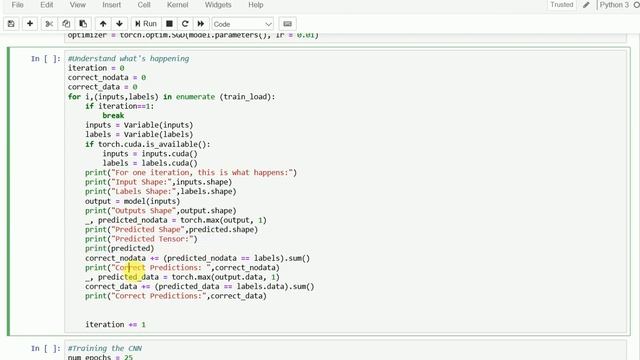640x360 pixels.
Task: Open the command palette keyboard icon
Action: click(x=287, y=24)
